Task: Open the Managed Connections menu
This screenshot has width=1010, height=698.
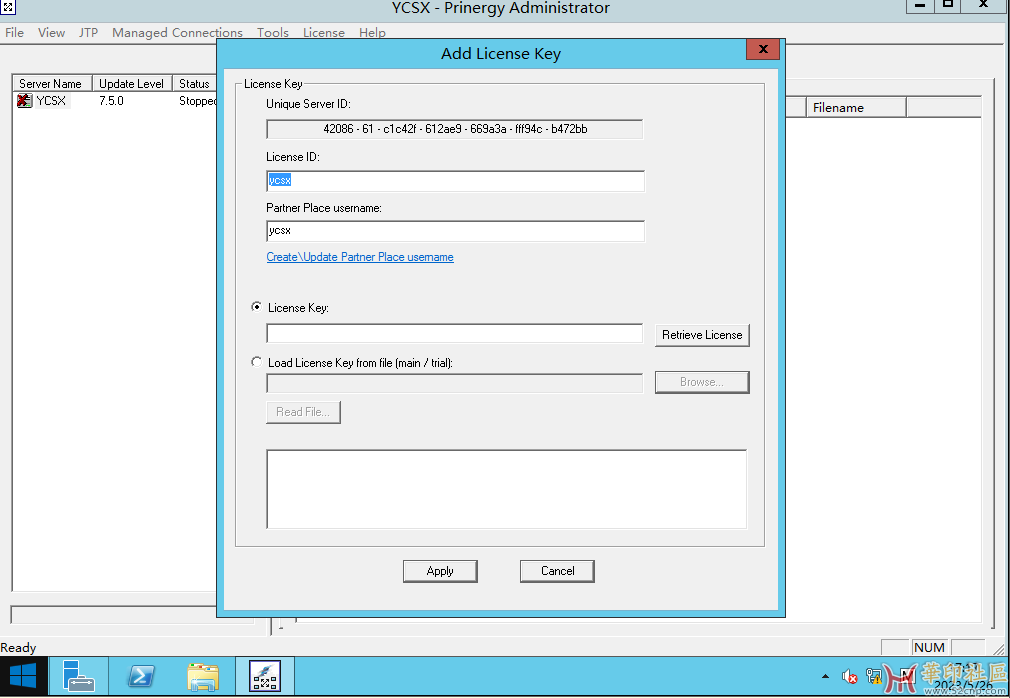Action: click(177, 32)
